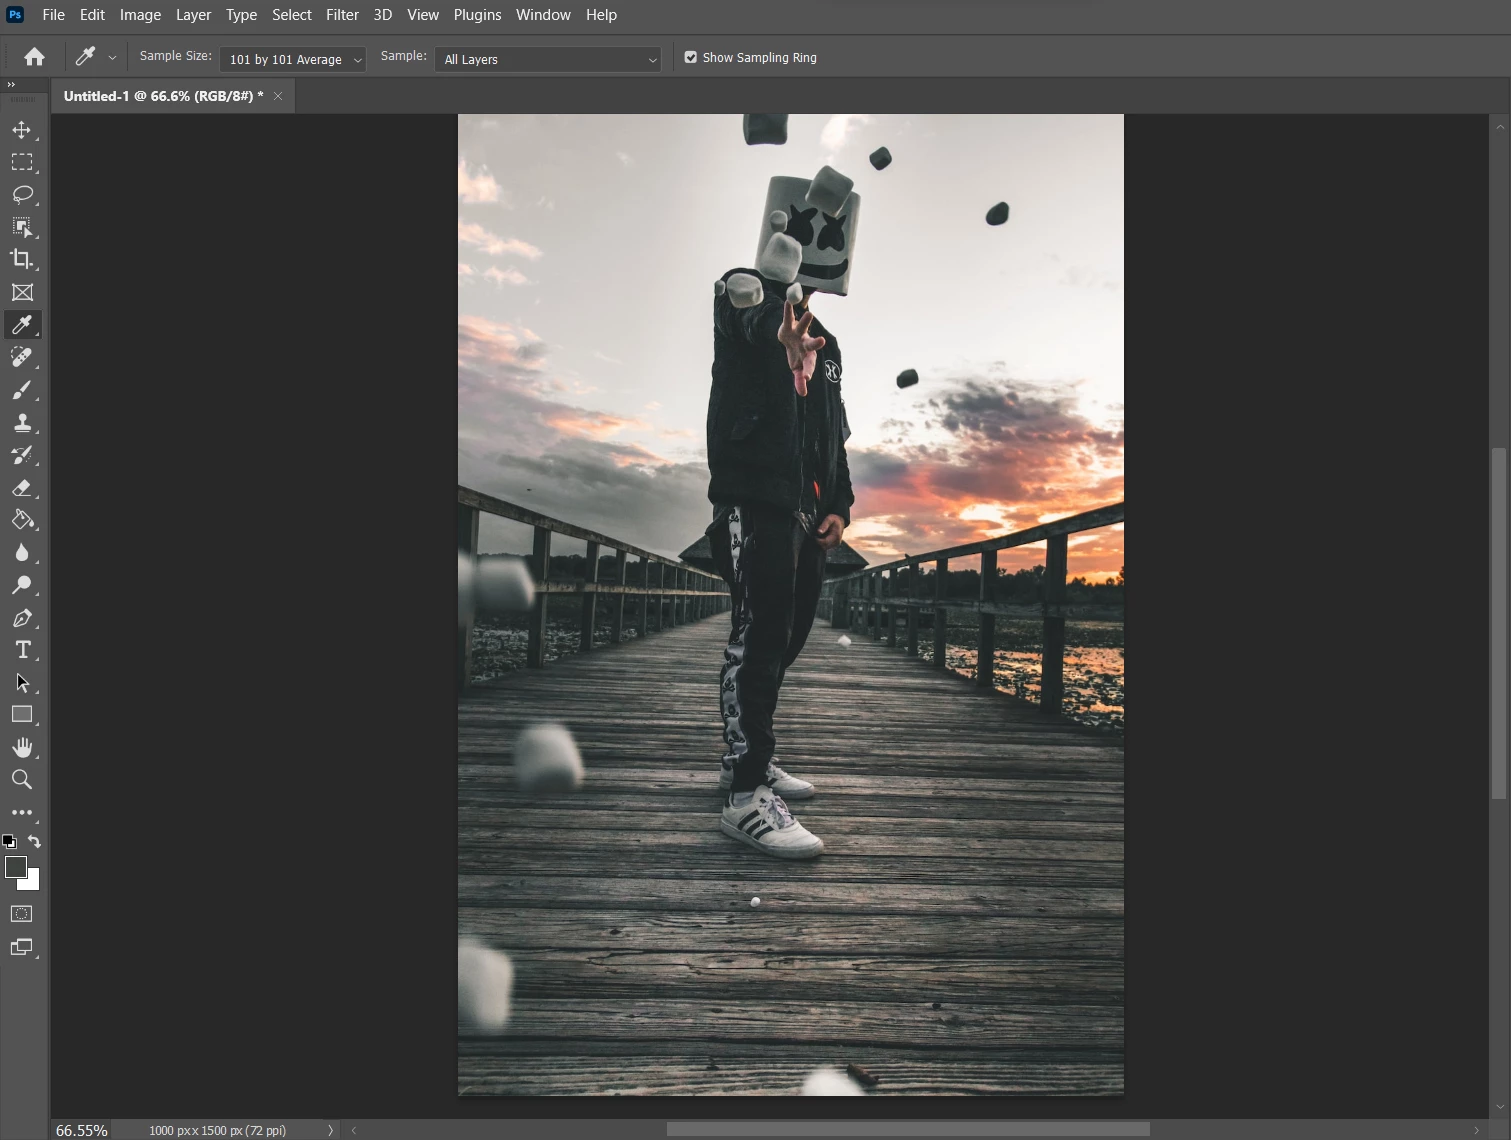The image size is (1511, 1140).
Task: Select the Clone Stamp tool
Action: (22, 422)
